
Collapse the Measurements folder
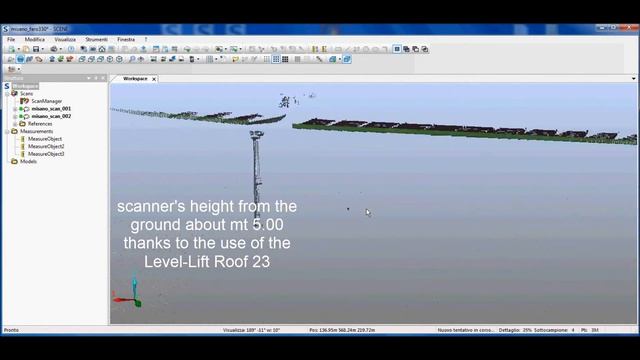point(7,131)
